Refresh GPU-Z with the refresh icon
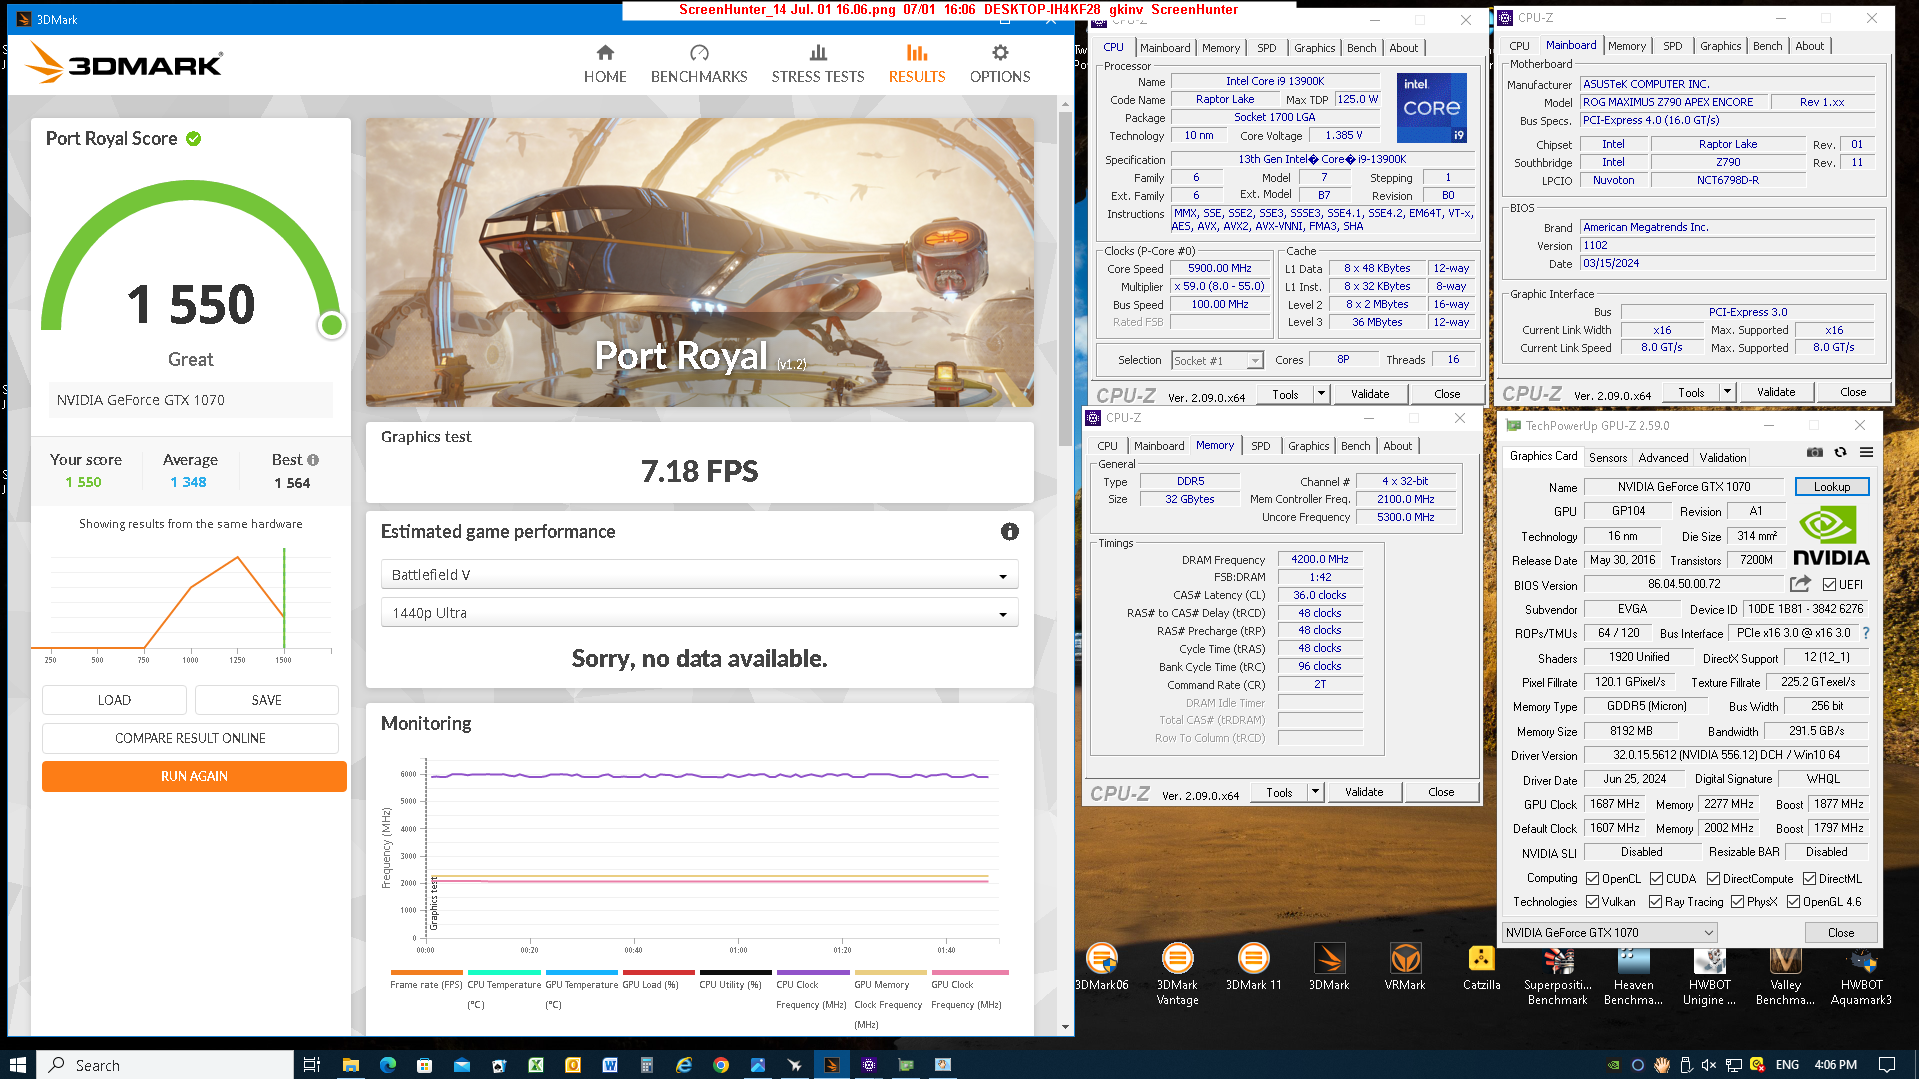The width and height of the screenshot is (1919, 1079). [x=1840, y=453]
